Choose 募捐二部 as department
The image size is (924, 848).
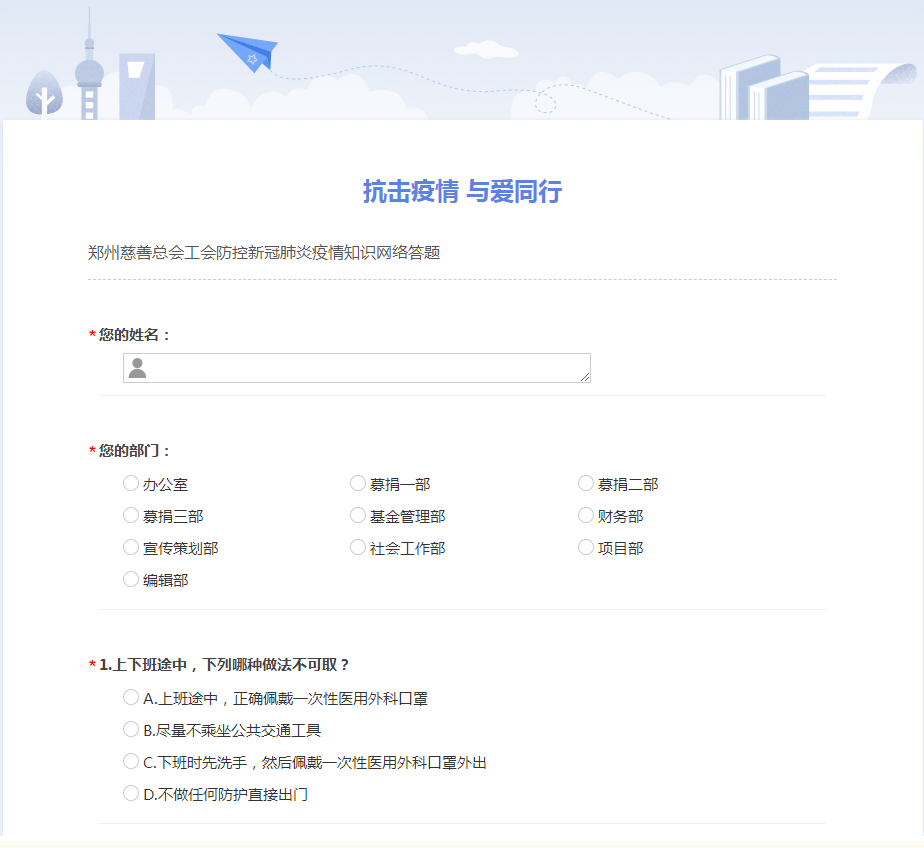pos(586,484)
